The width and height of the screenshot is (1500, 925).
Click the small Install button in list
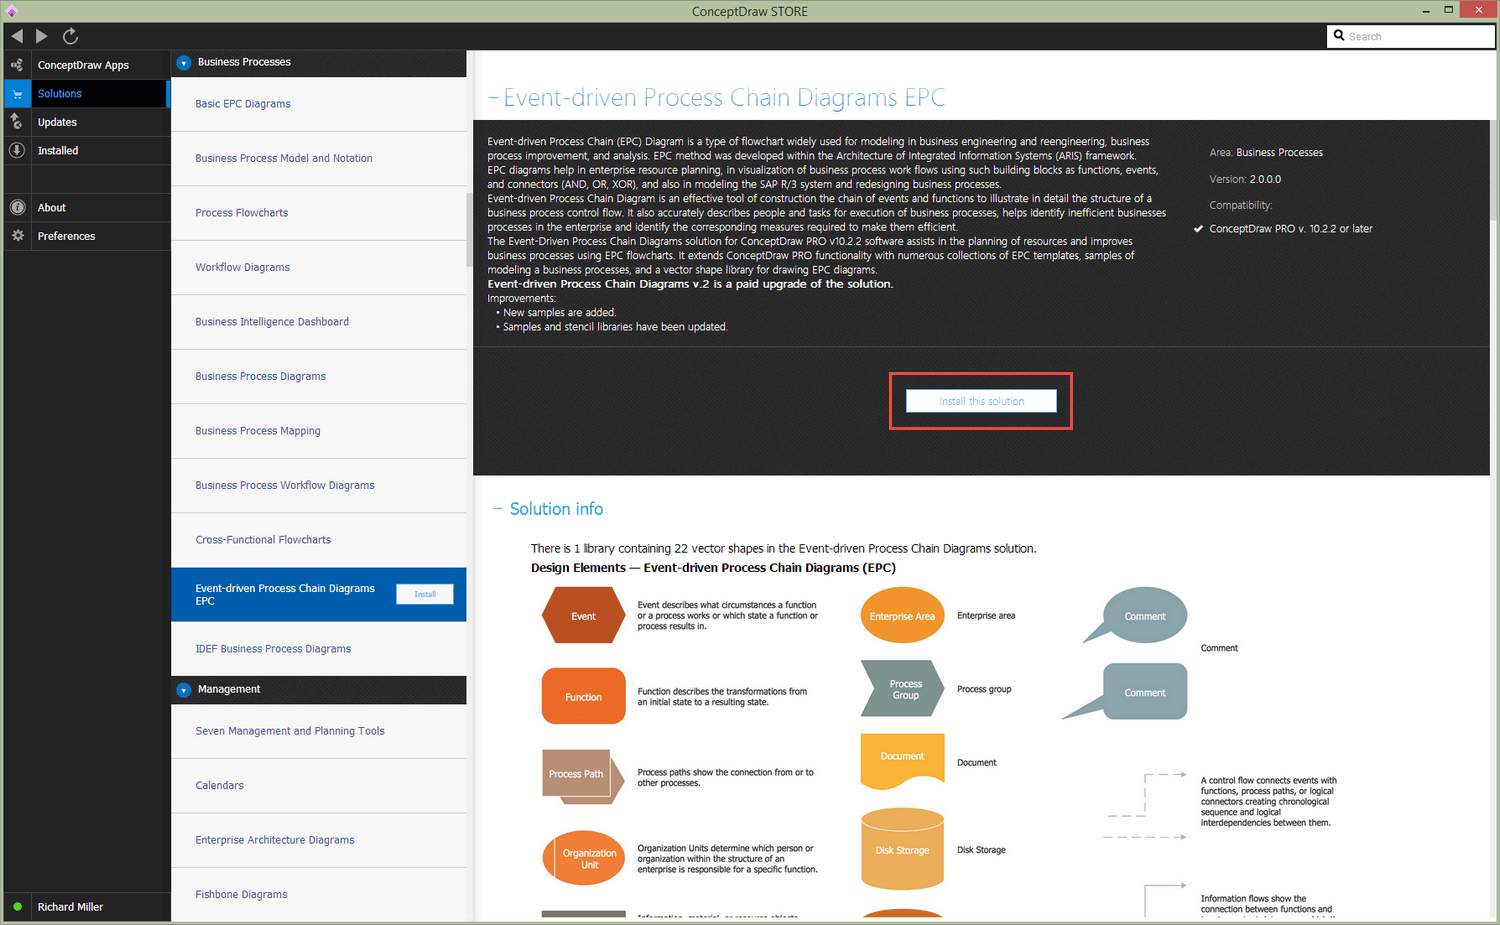point(425,594)
